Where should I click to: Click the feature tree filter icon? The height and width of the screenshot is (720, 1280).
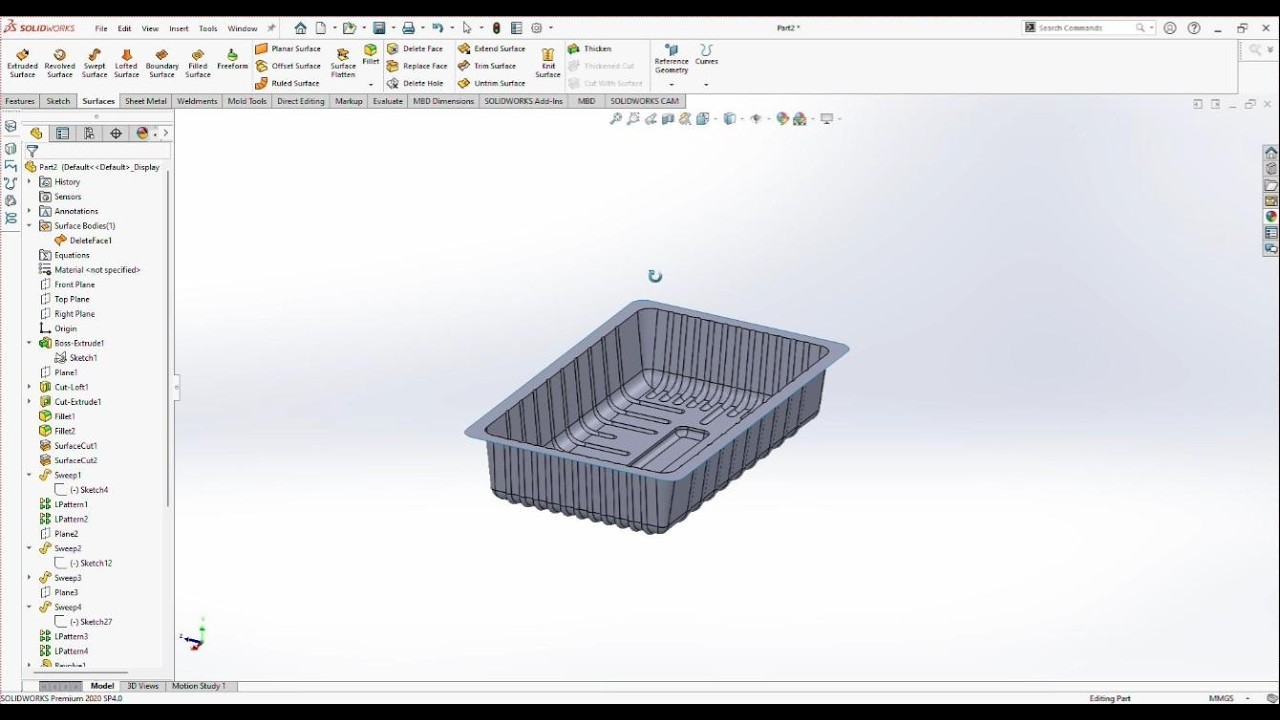(x=32, y=151)
